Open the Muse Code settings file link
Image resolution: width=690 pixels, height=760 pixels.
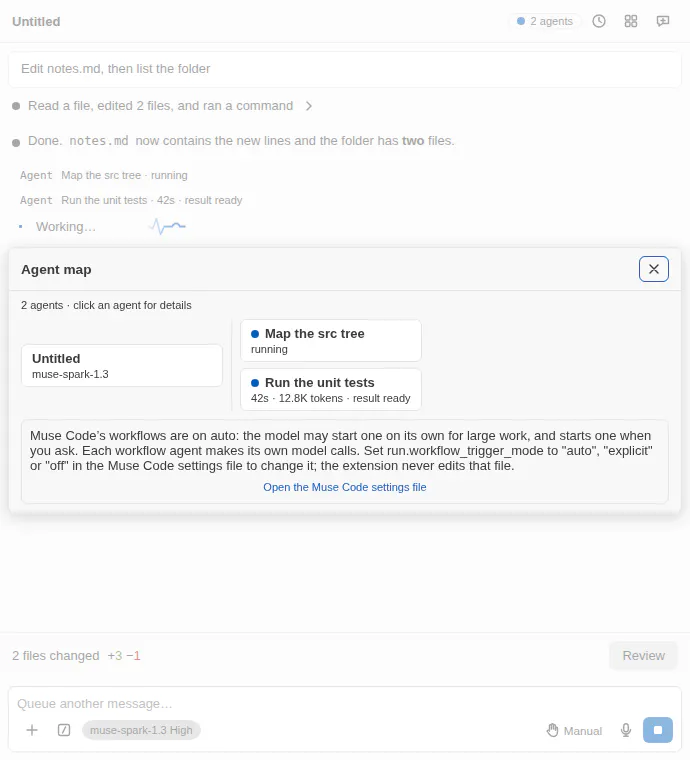coord(345,487)
